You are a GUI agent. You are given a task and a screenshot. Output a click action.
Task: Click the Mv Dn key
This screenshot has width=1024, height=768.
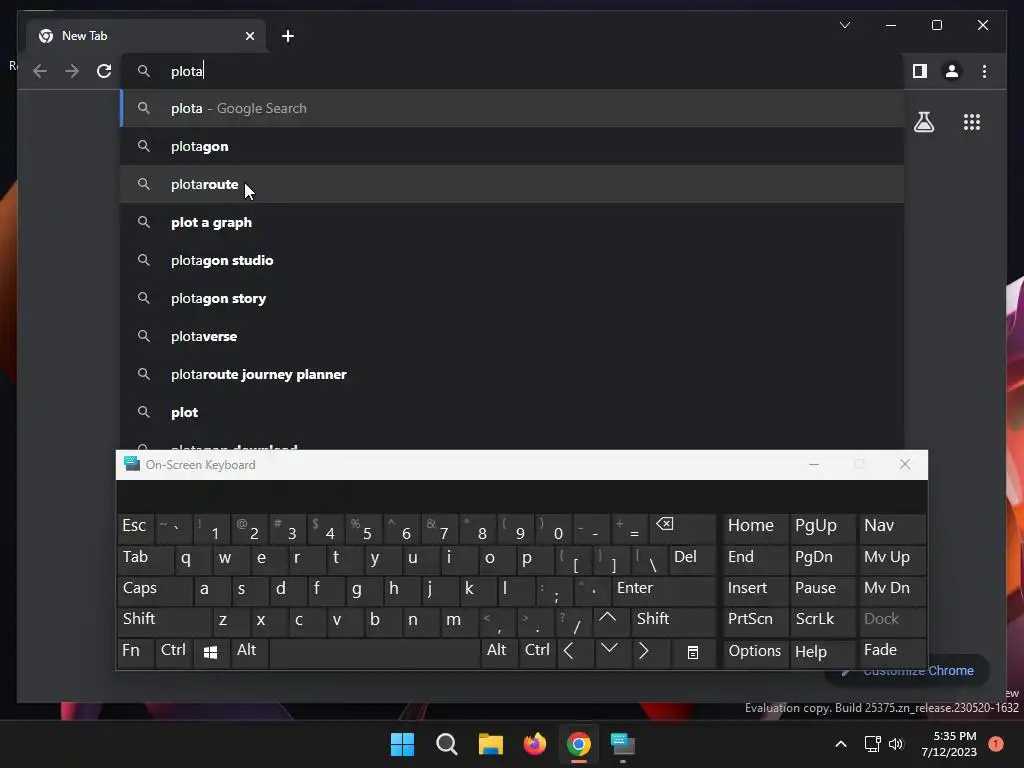click(x=891, y=590)
